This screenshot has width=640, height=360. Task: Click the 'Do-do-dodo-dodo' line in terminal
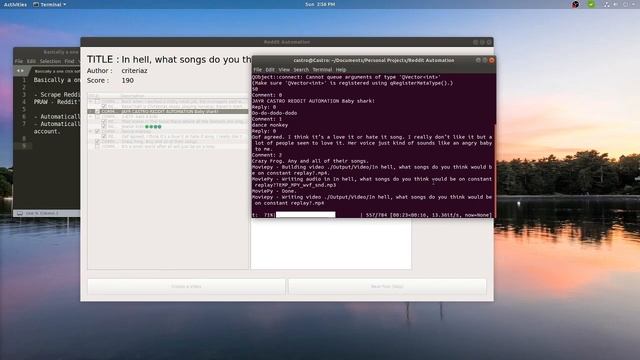(274, 113)
